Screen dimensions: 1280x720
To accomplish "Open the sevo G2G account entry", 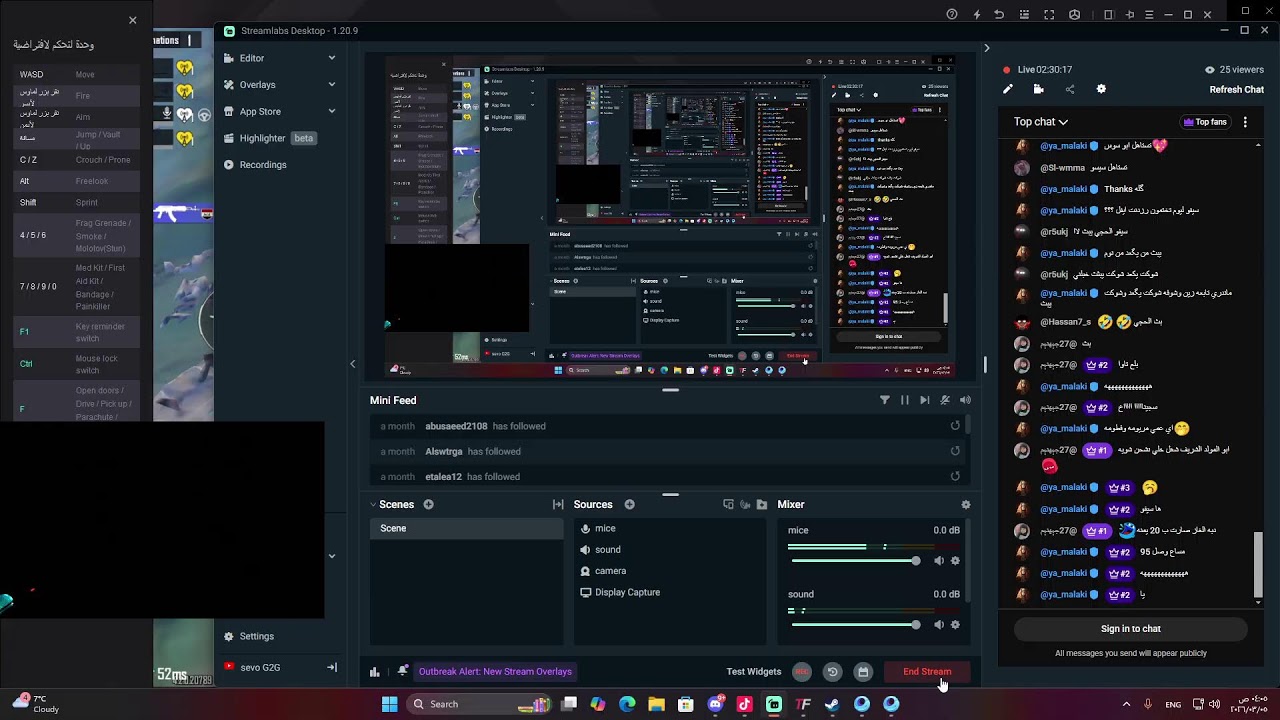I will coord(260,667).
